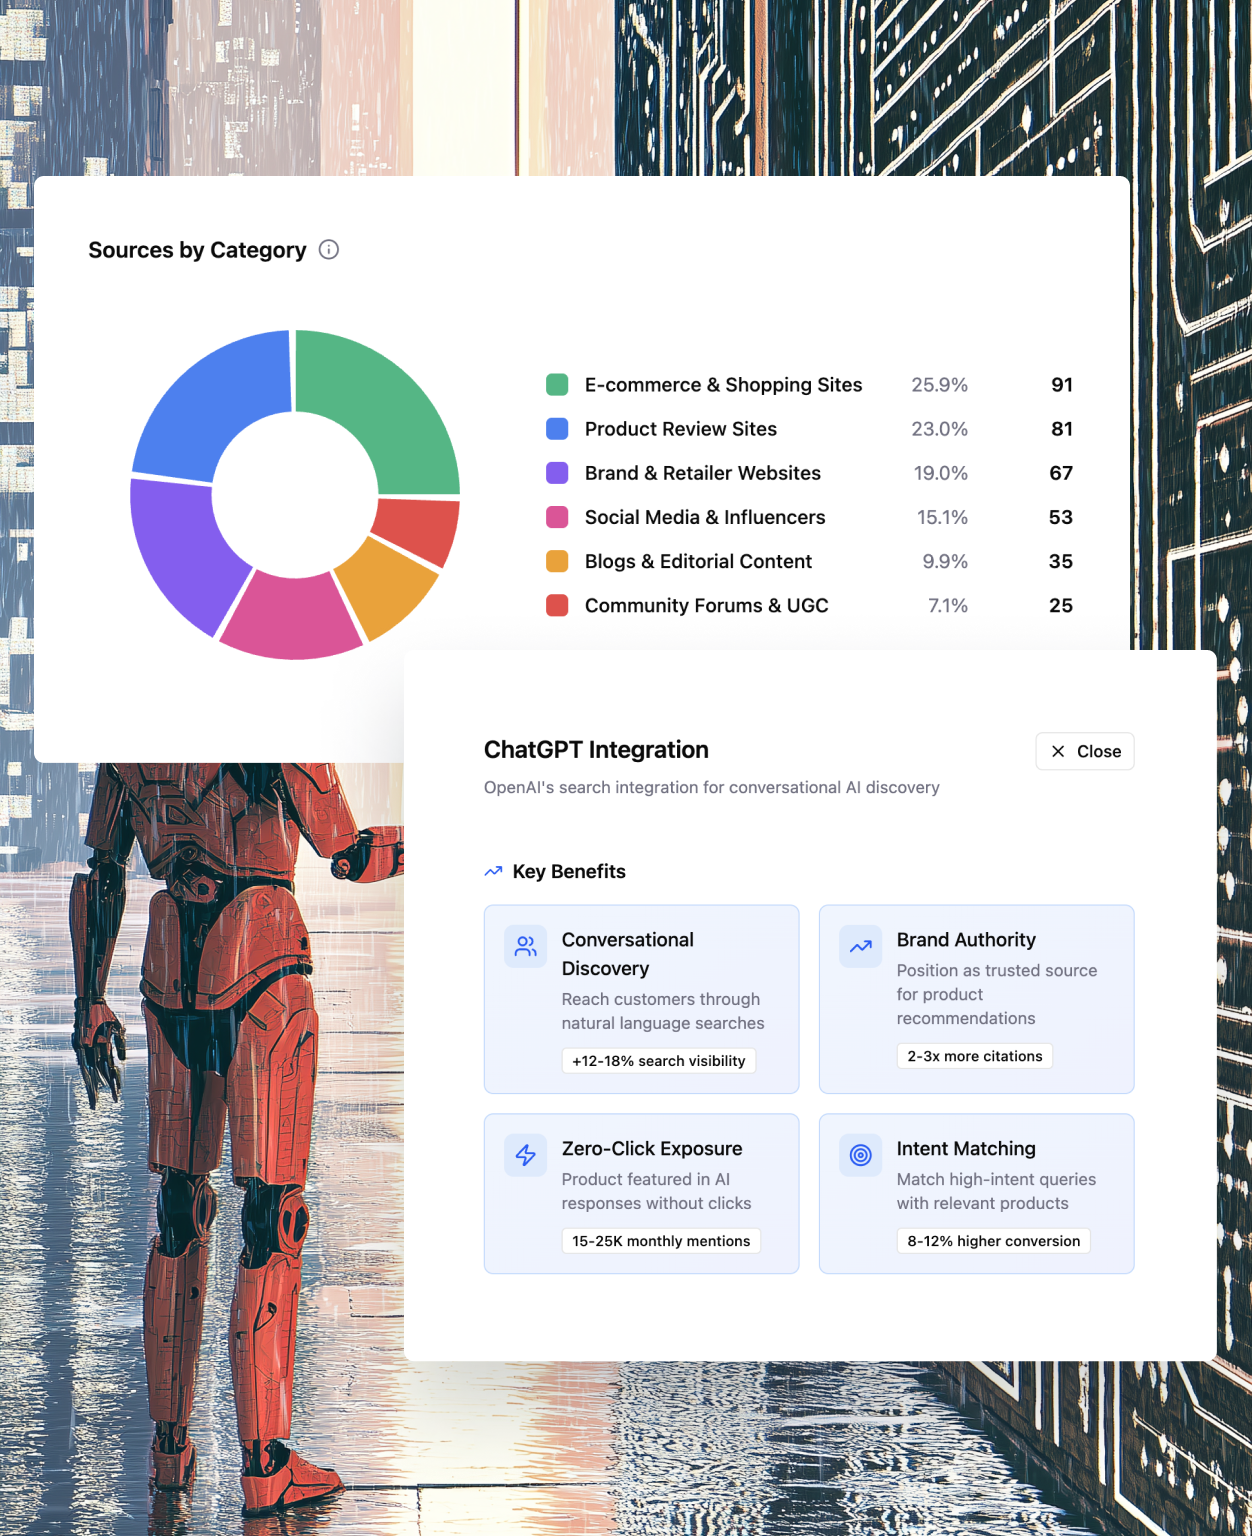
Task: Click the Brand Authority card title
Action: [x=966, y=940]
